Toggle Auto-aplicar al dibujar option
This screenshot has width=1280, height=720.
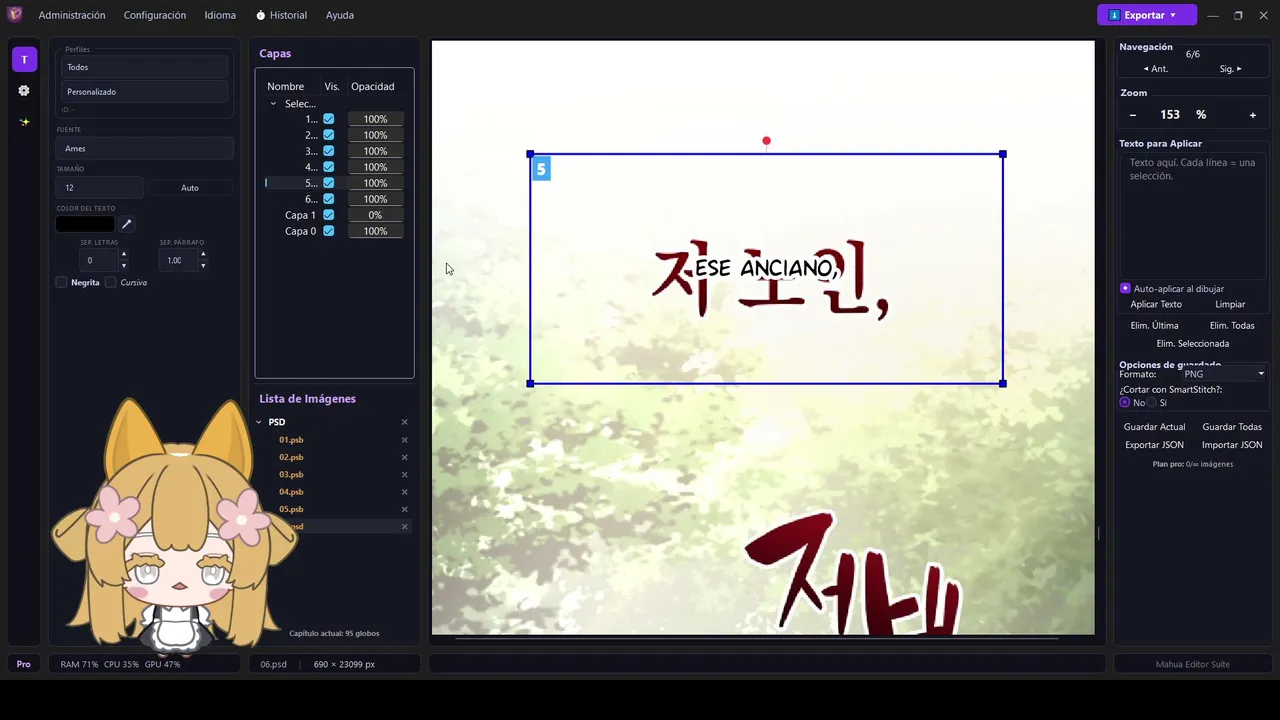tap(1125, 288)
